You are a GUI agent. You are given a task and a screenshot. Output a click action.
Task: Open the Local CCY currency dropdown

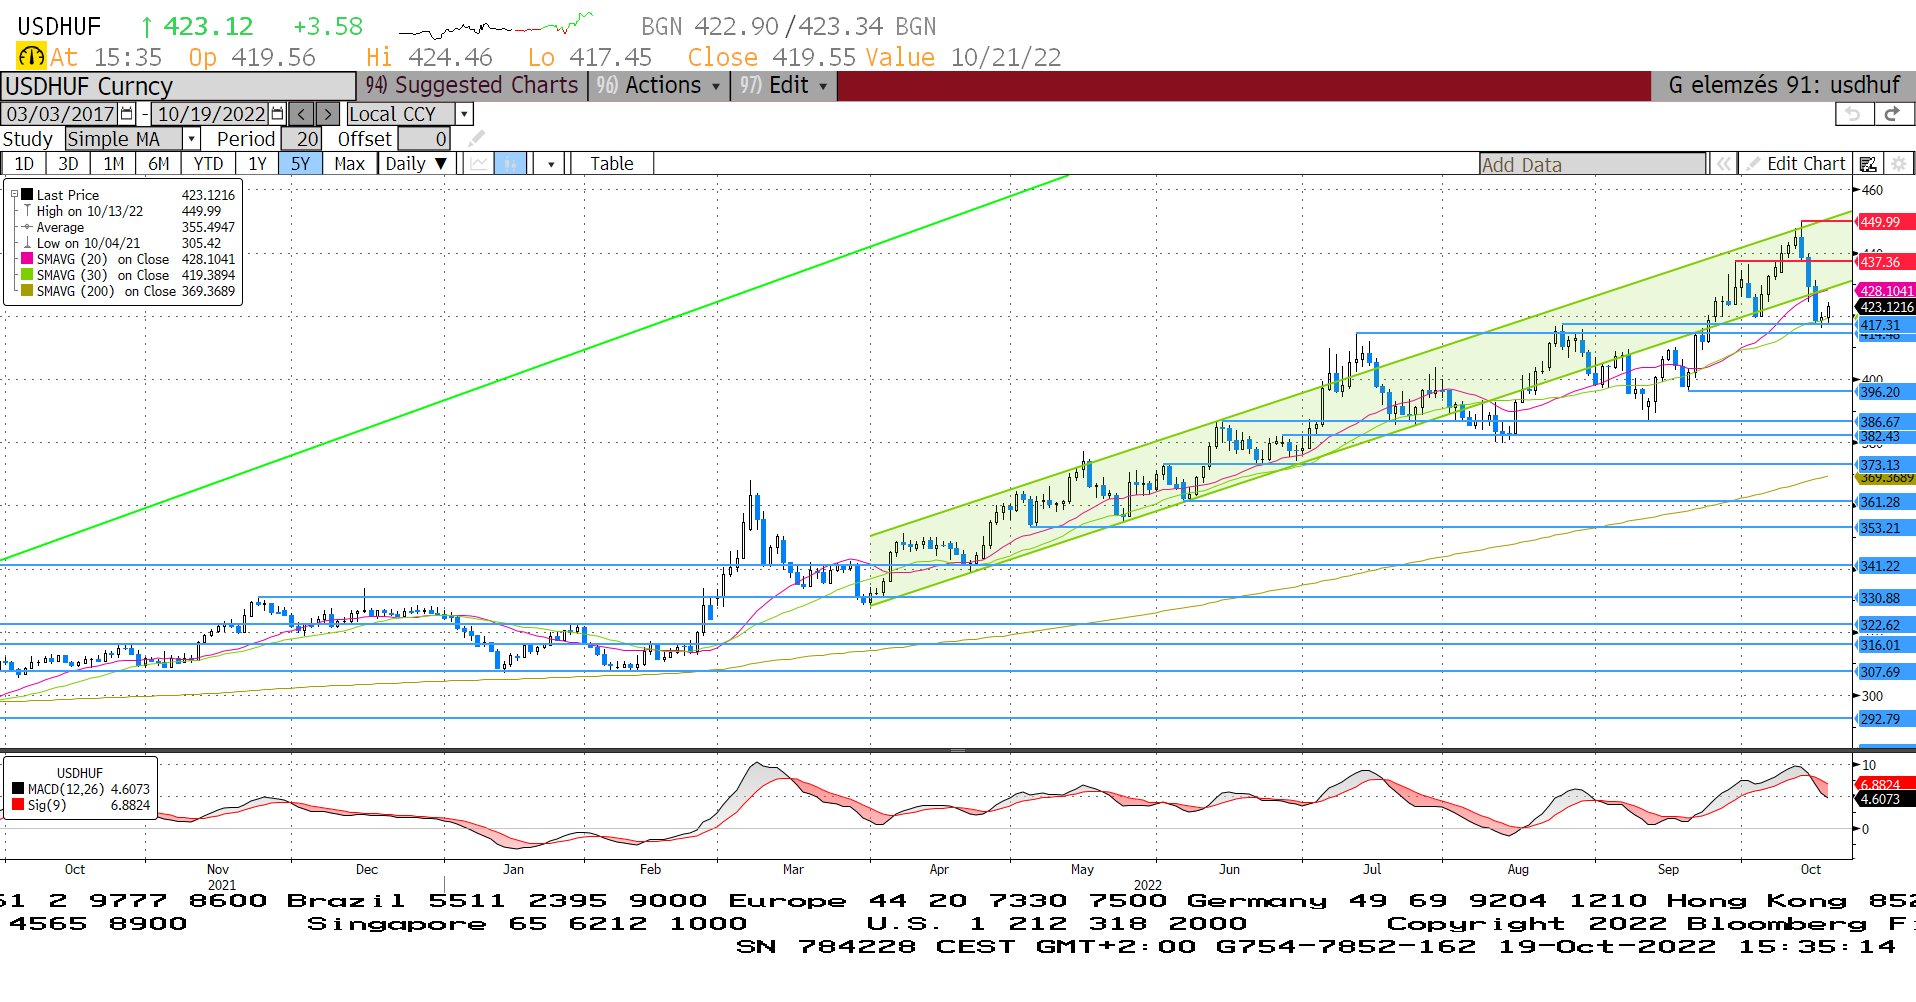point(464,114)
